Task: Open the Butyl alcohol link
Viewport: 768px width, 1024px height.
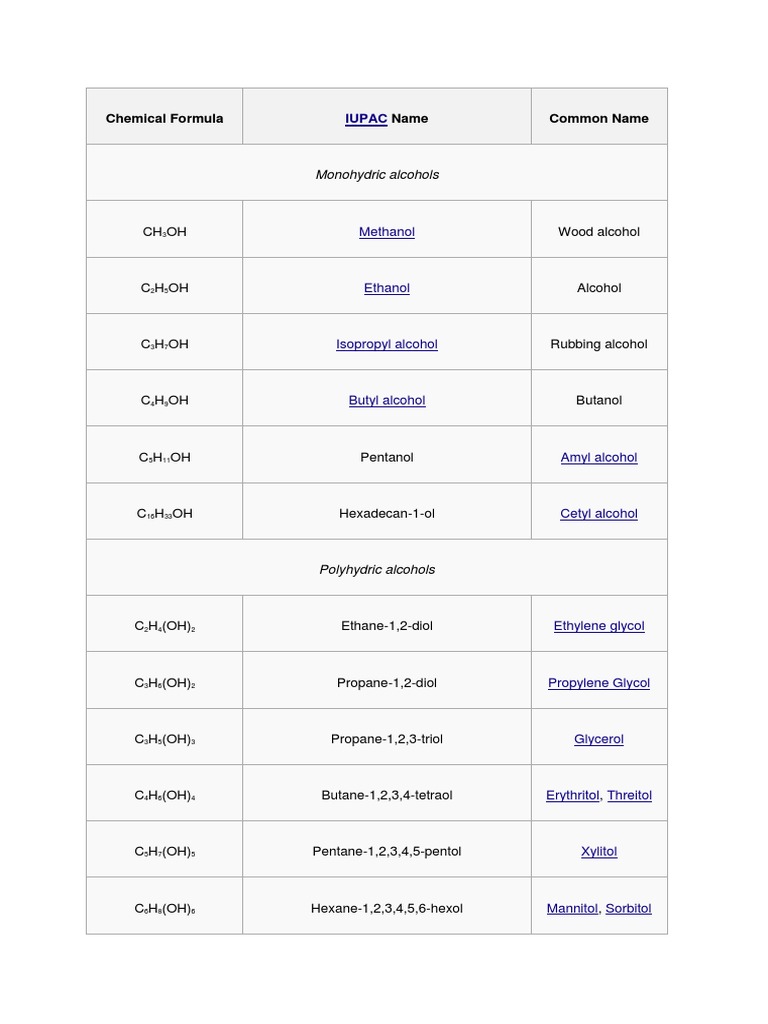Action: (387, 400)
